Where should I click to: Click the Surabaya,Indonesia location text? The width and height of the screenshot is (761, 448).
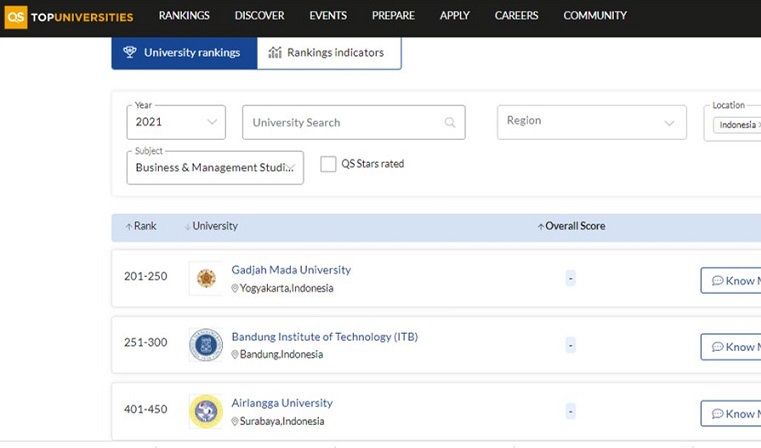(281, 421)
